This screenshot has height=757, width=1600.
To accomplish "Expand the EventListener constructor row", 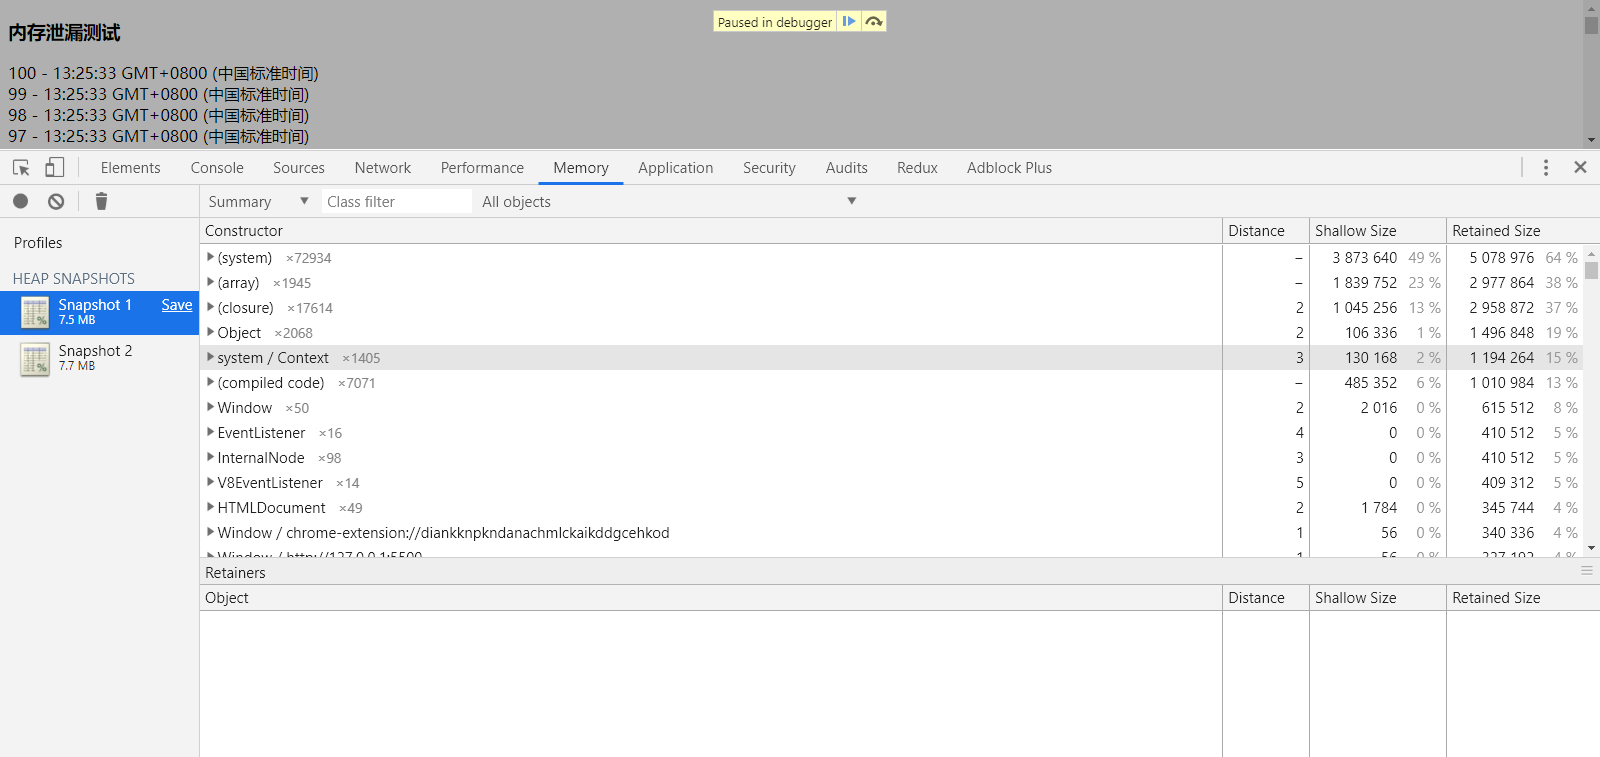I will coord(210,433).
